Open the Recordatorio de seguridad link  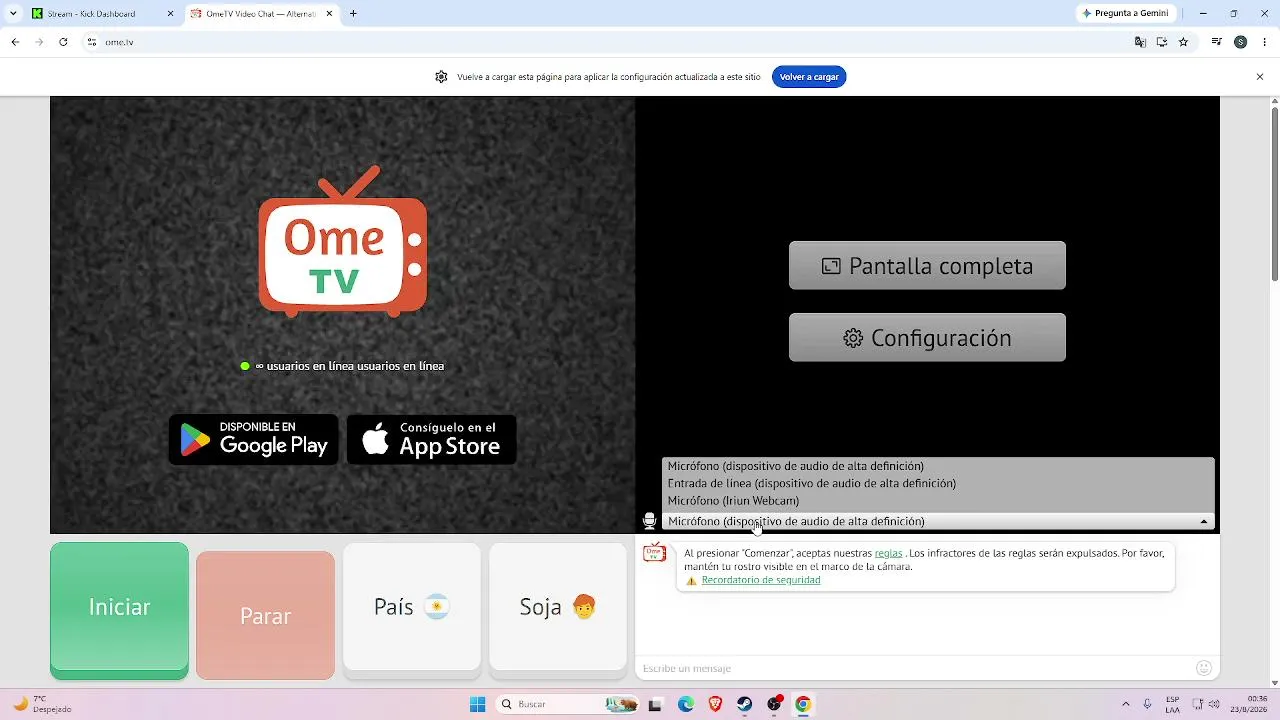click(x=761, y=580)
